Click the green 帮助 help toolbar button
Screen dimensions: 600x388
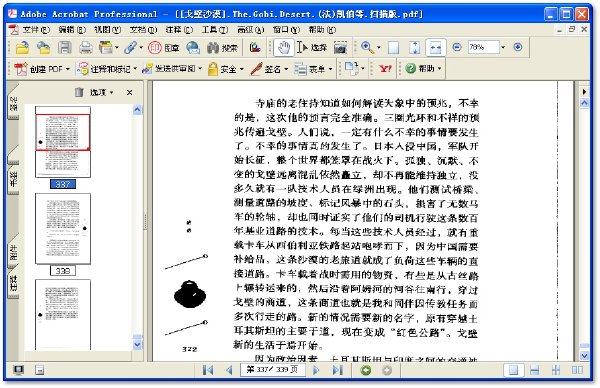click(x=424, y=68)
